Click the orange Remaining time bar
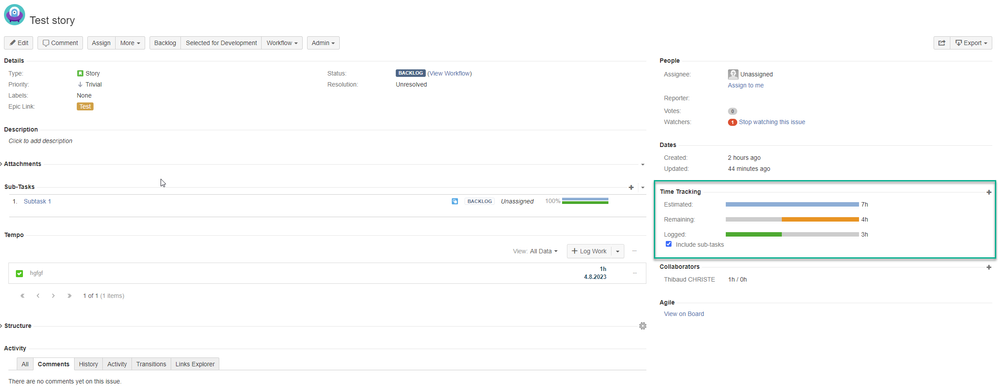998x388 pixels. [x=820, y=219]
